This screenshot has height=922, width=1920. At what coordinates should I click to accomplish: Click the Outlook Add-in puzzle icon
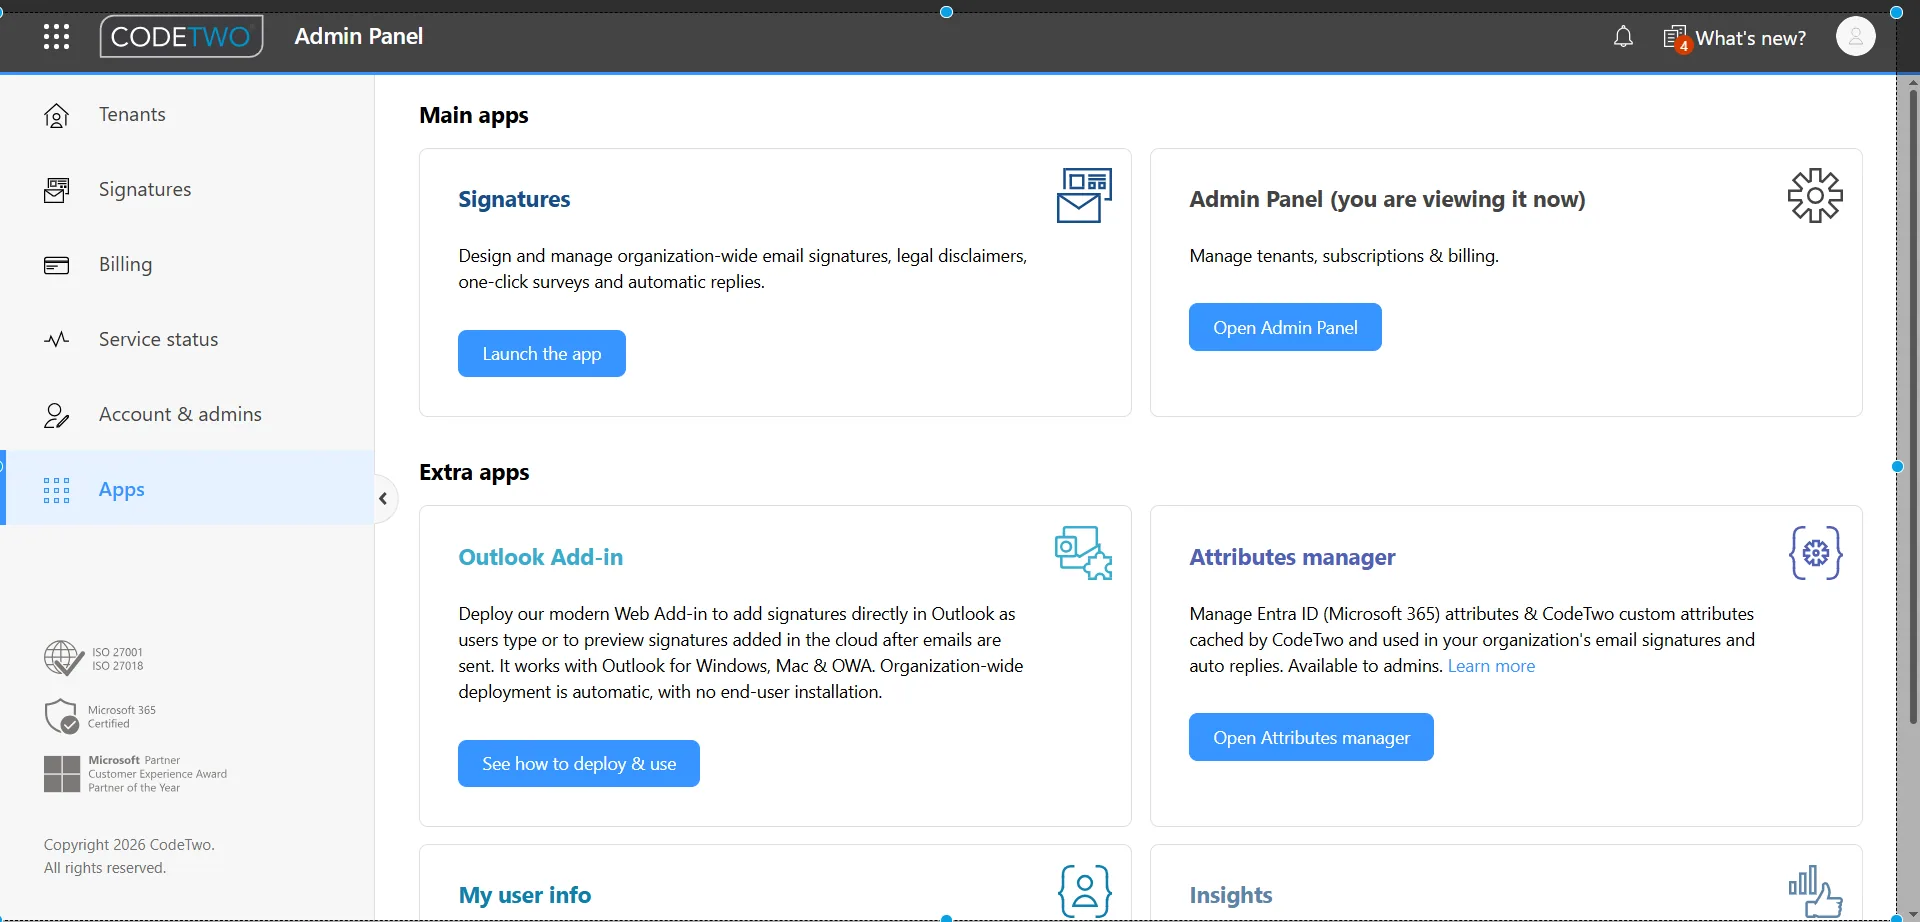[1084, 553]
